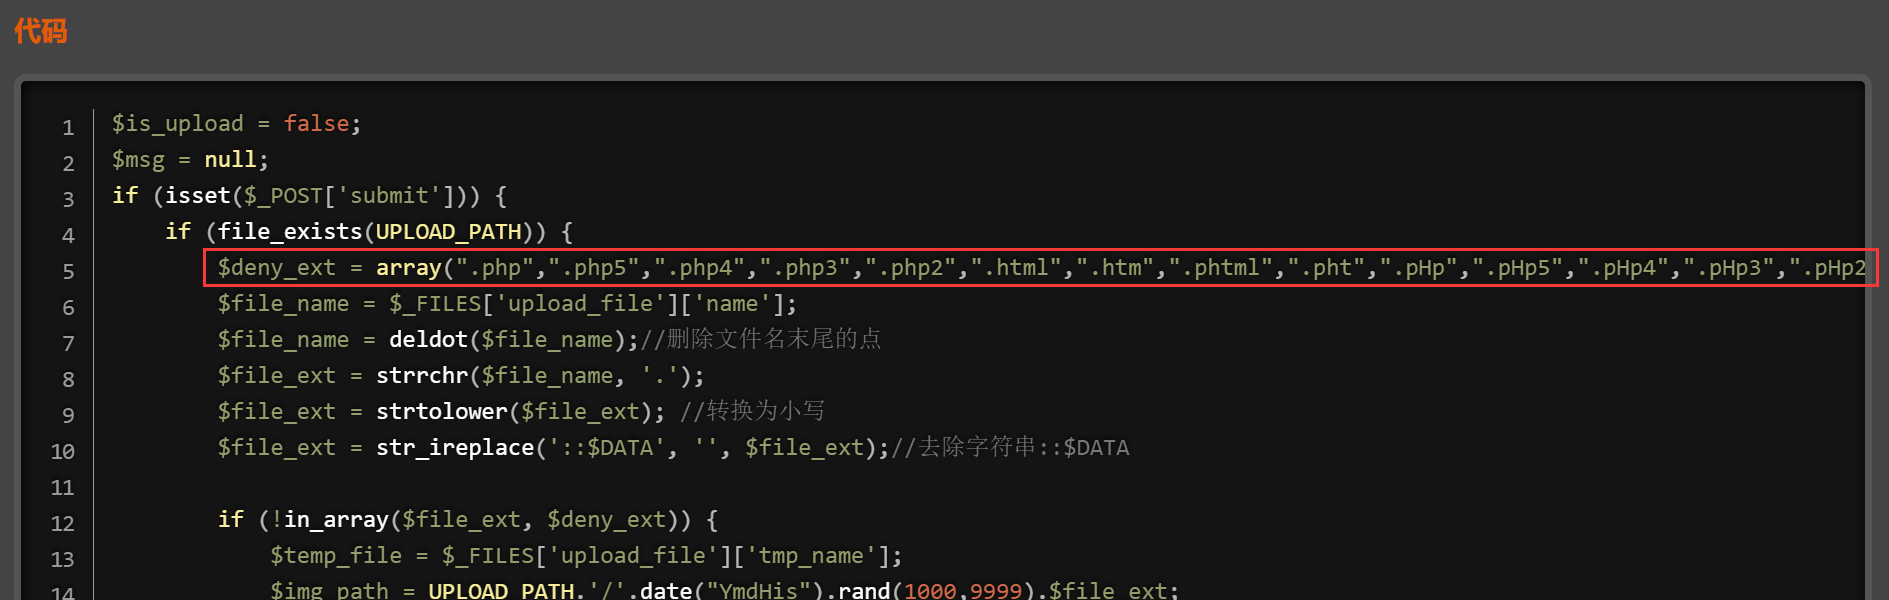
Task: Click line number 1 in the gutter
Action: [68, 128]
